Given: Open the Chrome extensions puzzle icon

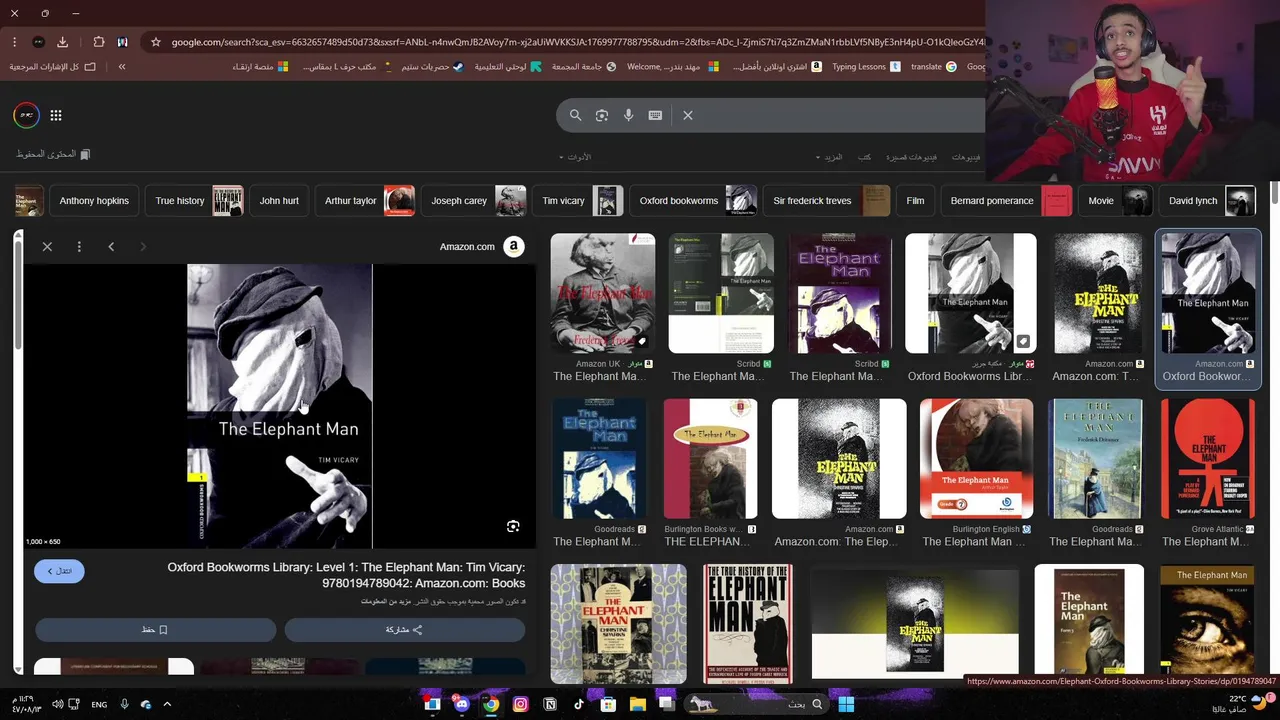Looking at the screenshot, I should 98,42.
